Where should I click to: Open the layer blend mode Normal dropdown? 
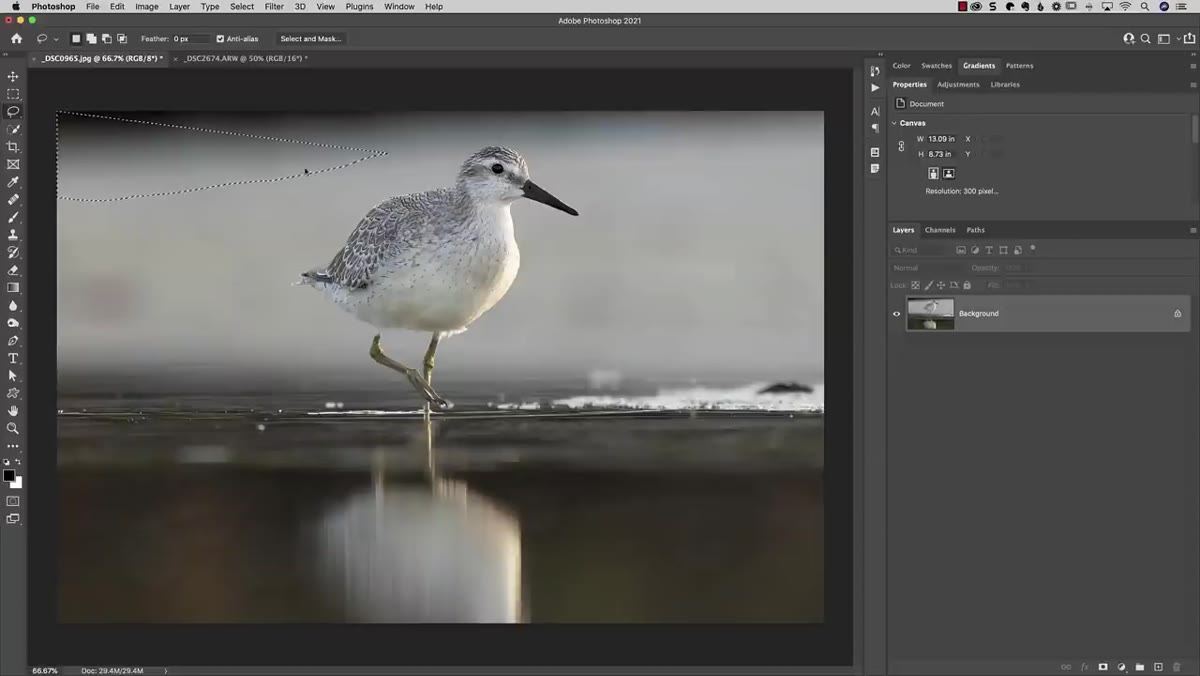click(x=927, y=268)
